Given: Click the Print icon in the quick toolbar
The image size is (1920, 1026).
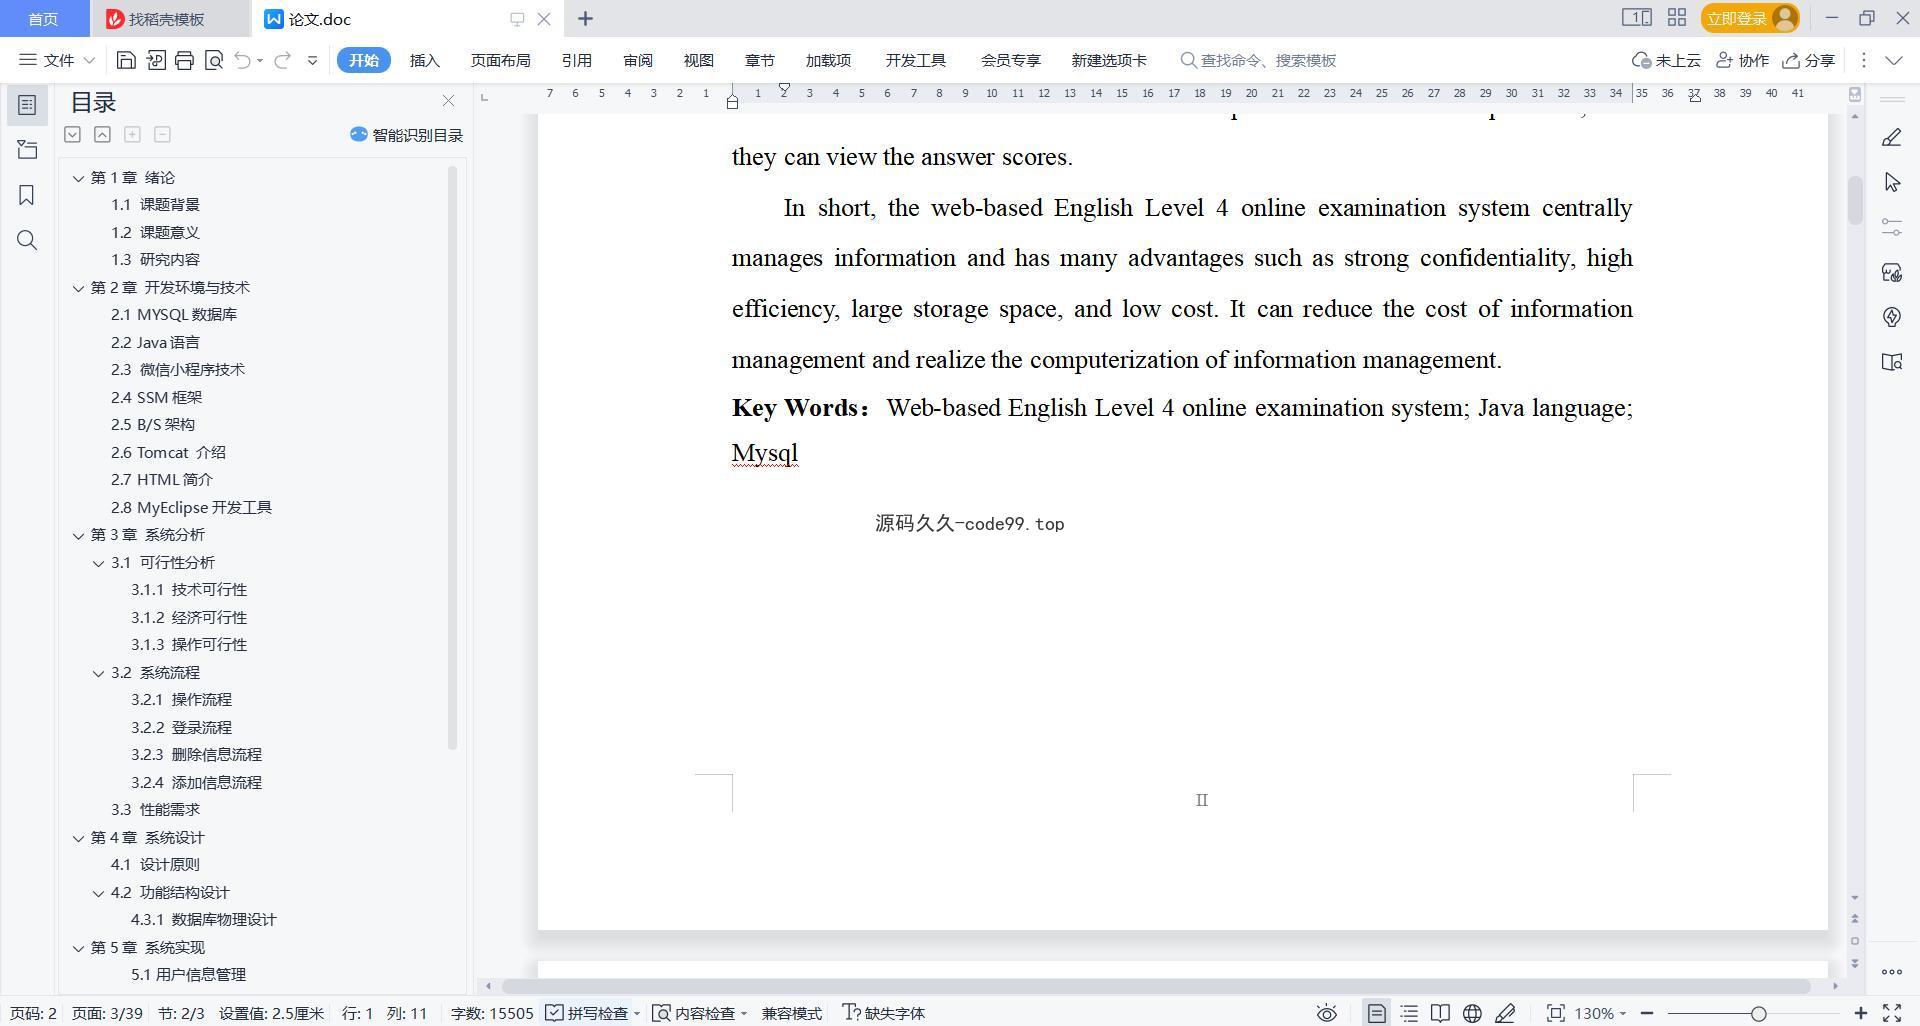Looking at the screenshot, I should coord(184,60).
